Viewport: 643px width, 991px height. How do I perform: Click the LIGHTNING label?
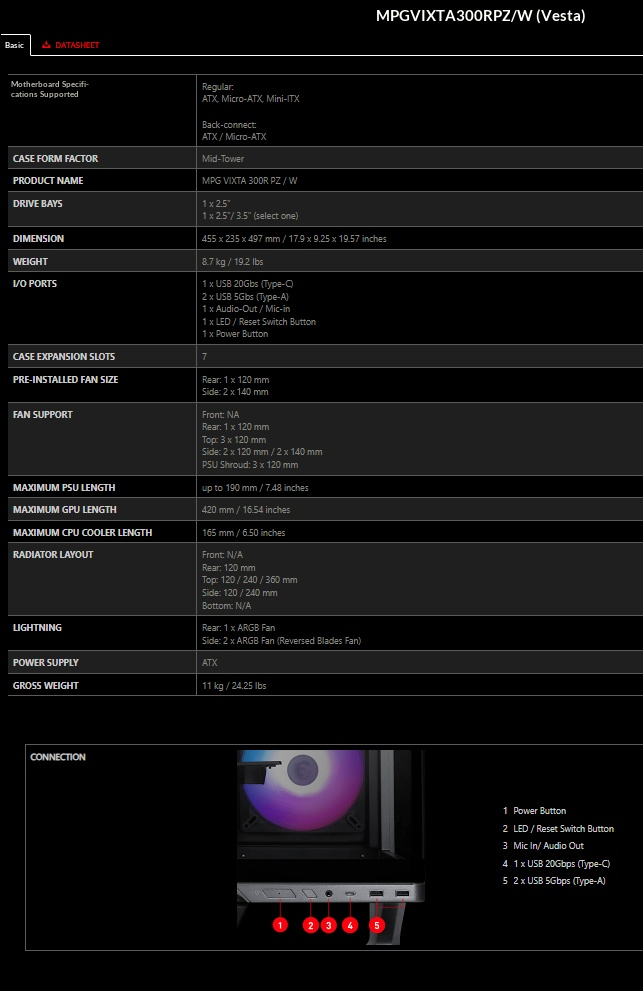[x=37, y=628]
